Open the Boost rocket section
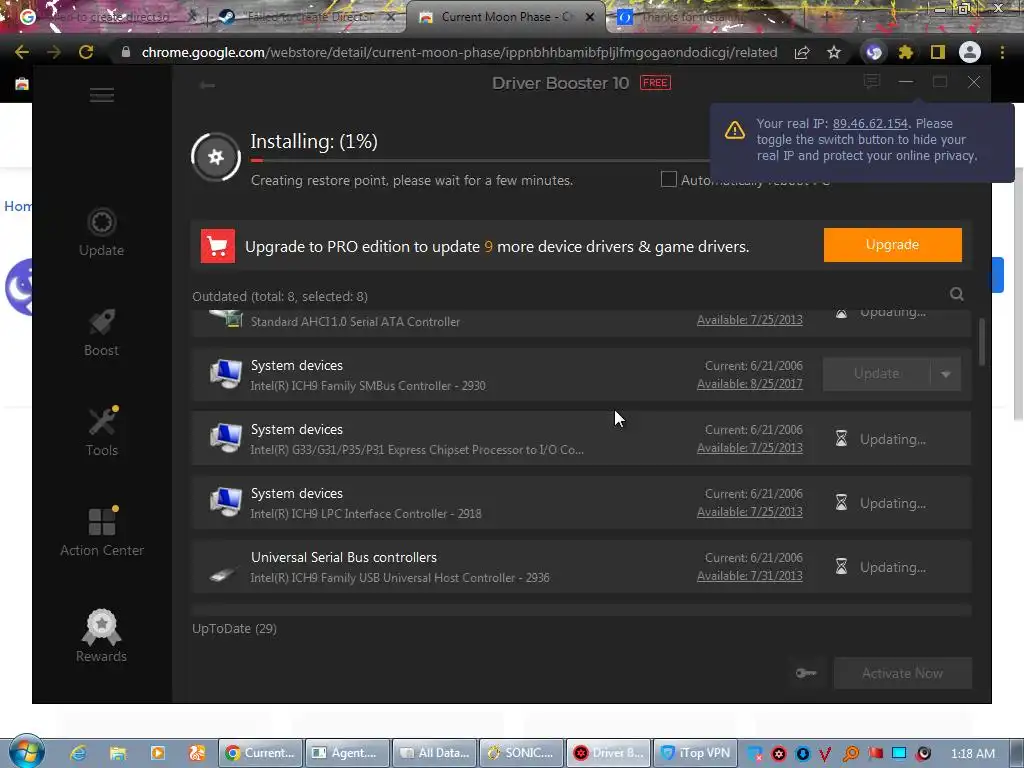Screen dimensions: 1024x768 [x=101, y=332]
